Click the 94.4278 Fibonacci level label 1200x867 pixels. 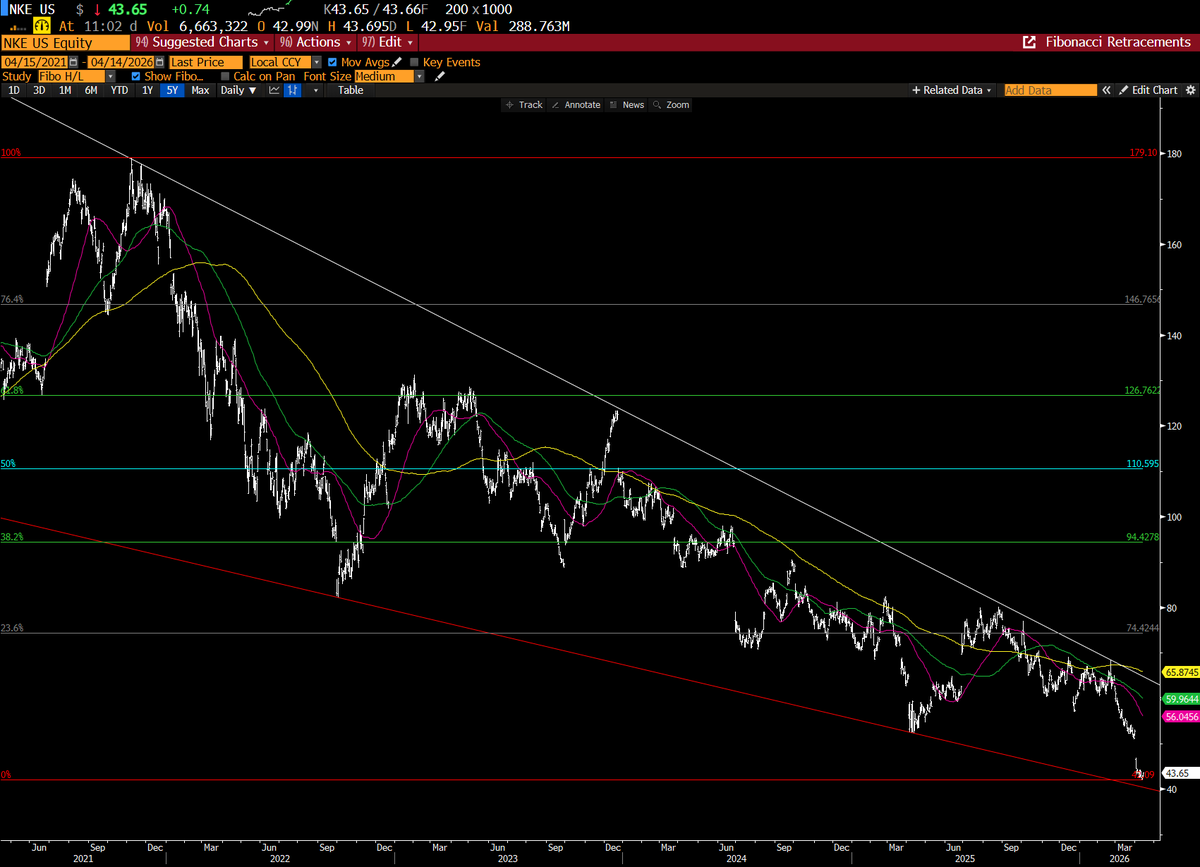[x=1141, y=537]
